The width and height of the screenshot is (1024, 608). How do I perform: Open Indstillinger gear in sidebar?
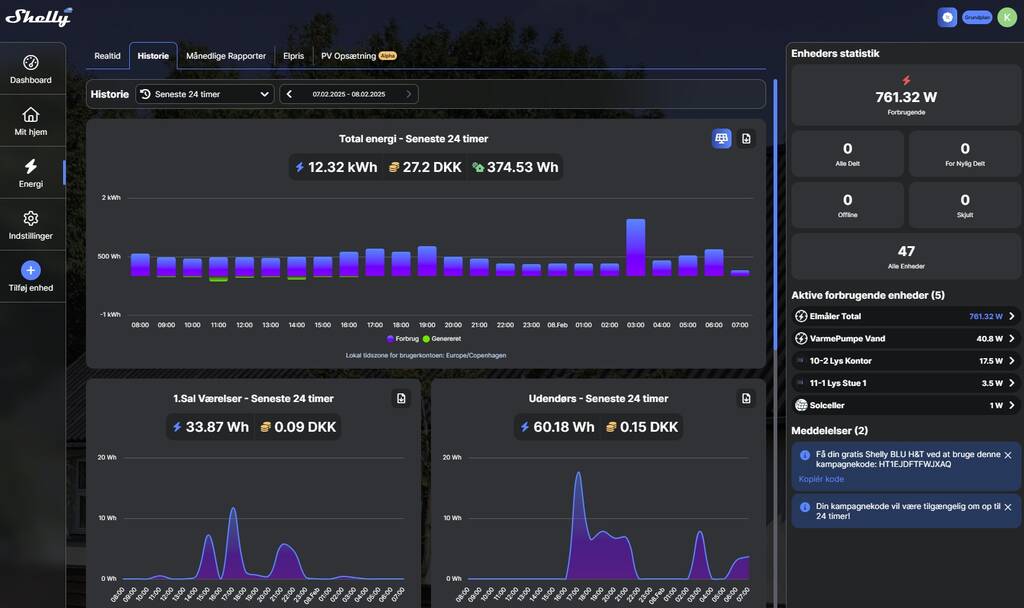(x=31, y=225)
